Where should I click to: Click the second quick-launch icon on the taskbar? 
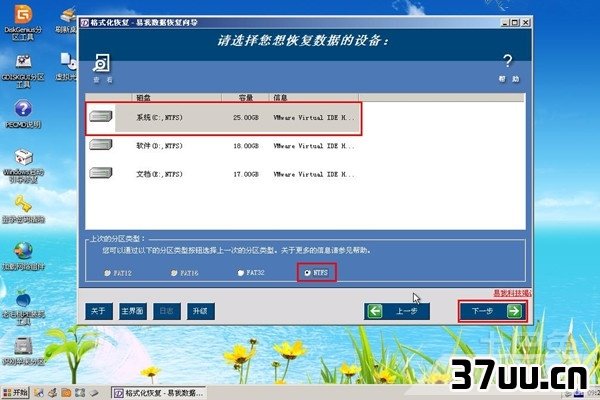52,392
